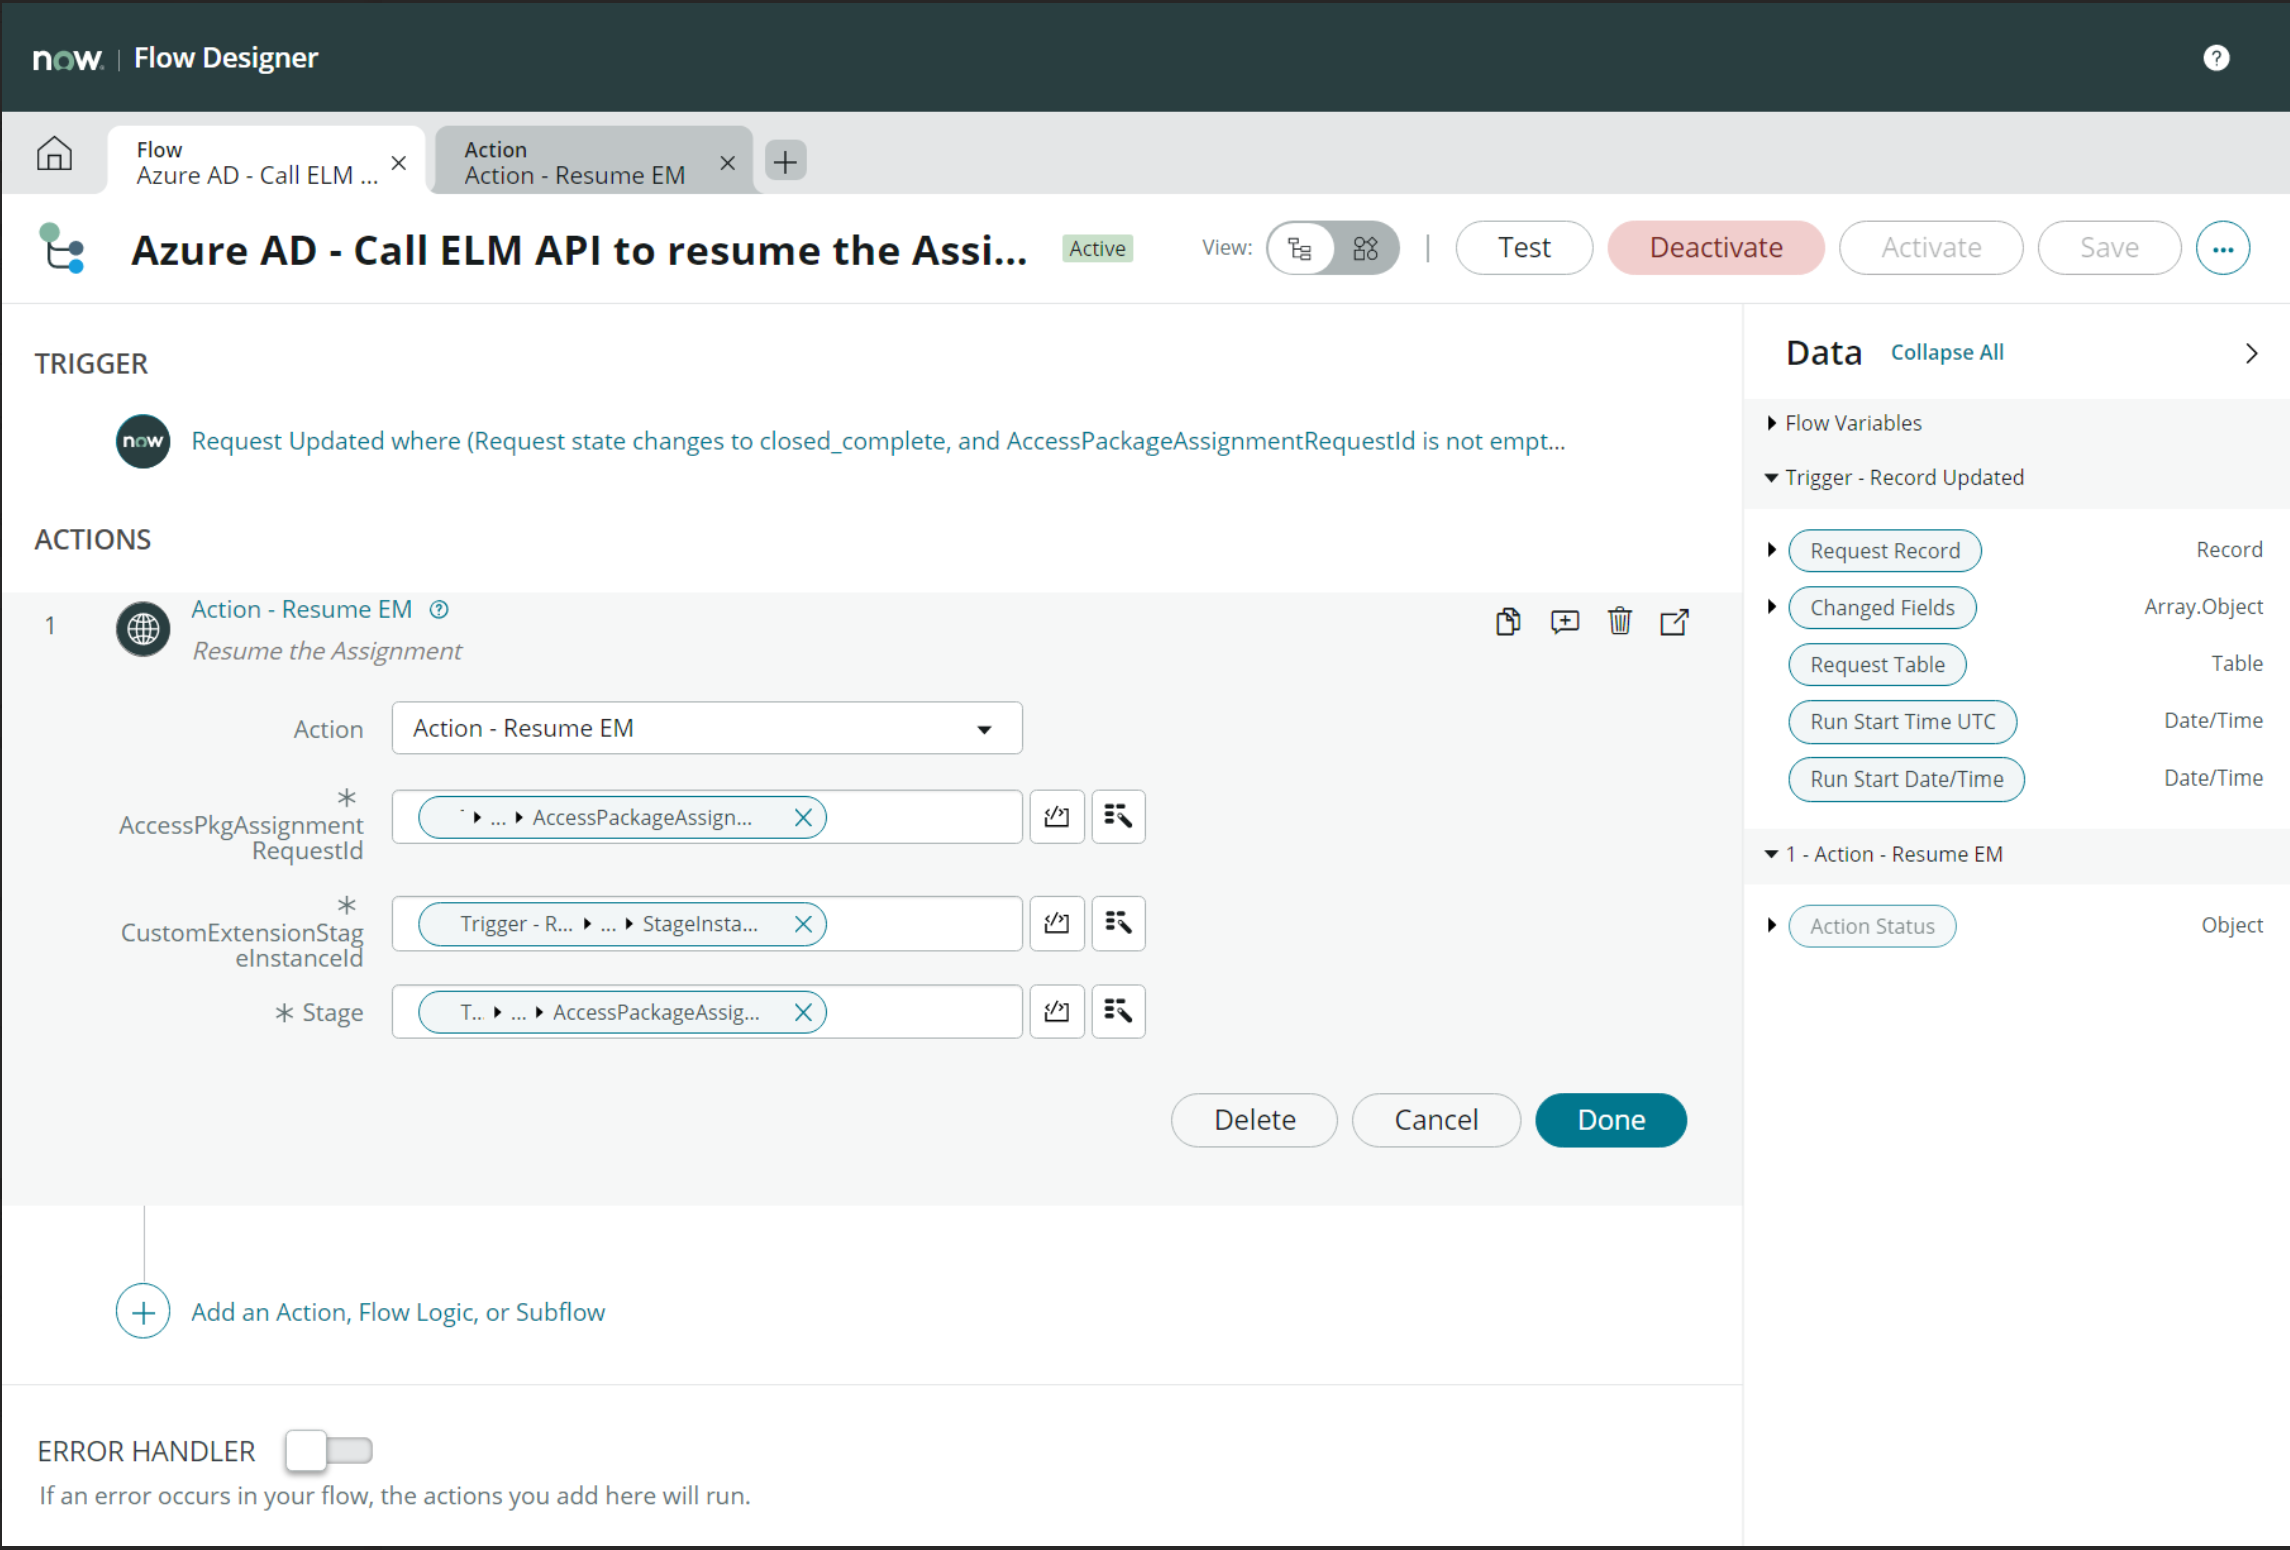The width and height of the screenshot is (2290, 1550).
Task: Click Add an Action, Flow Logic, or Subflow
Action: [x=398, y=1312]
